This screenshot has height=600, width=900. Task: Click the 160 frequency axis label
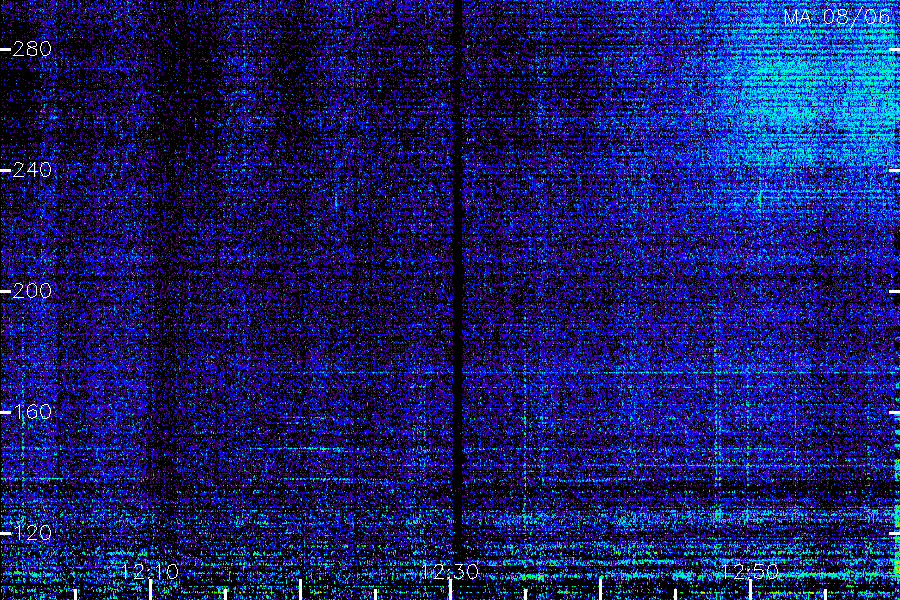pos(32,412)
